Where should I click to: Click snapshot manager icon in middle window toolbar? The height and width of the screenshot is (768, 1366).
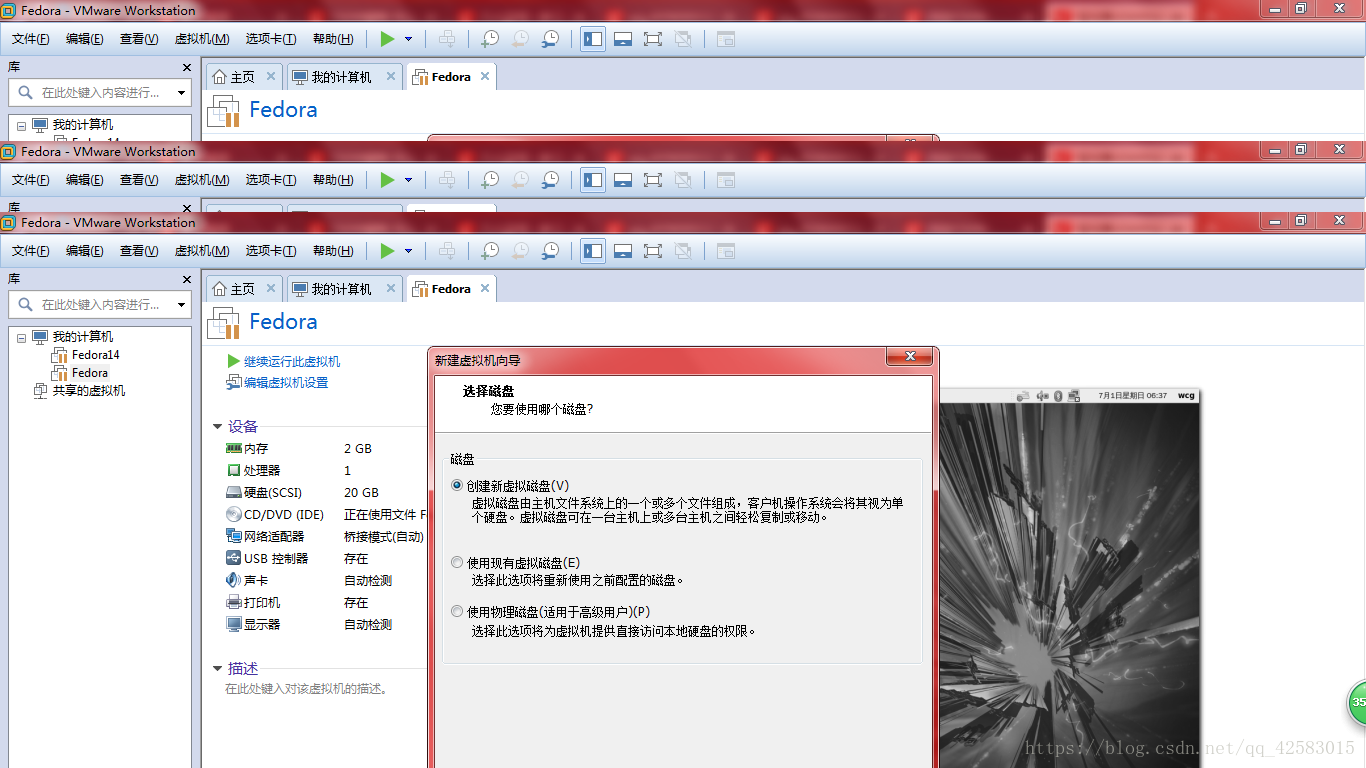click(x=551, y=180)
